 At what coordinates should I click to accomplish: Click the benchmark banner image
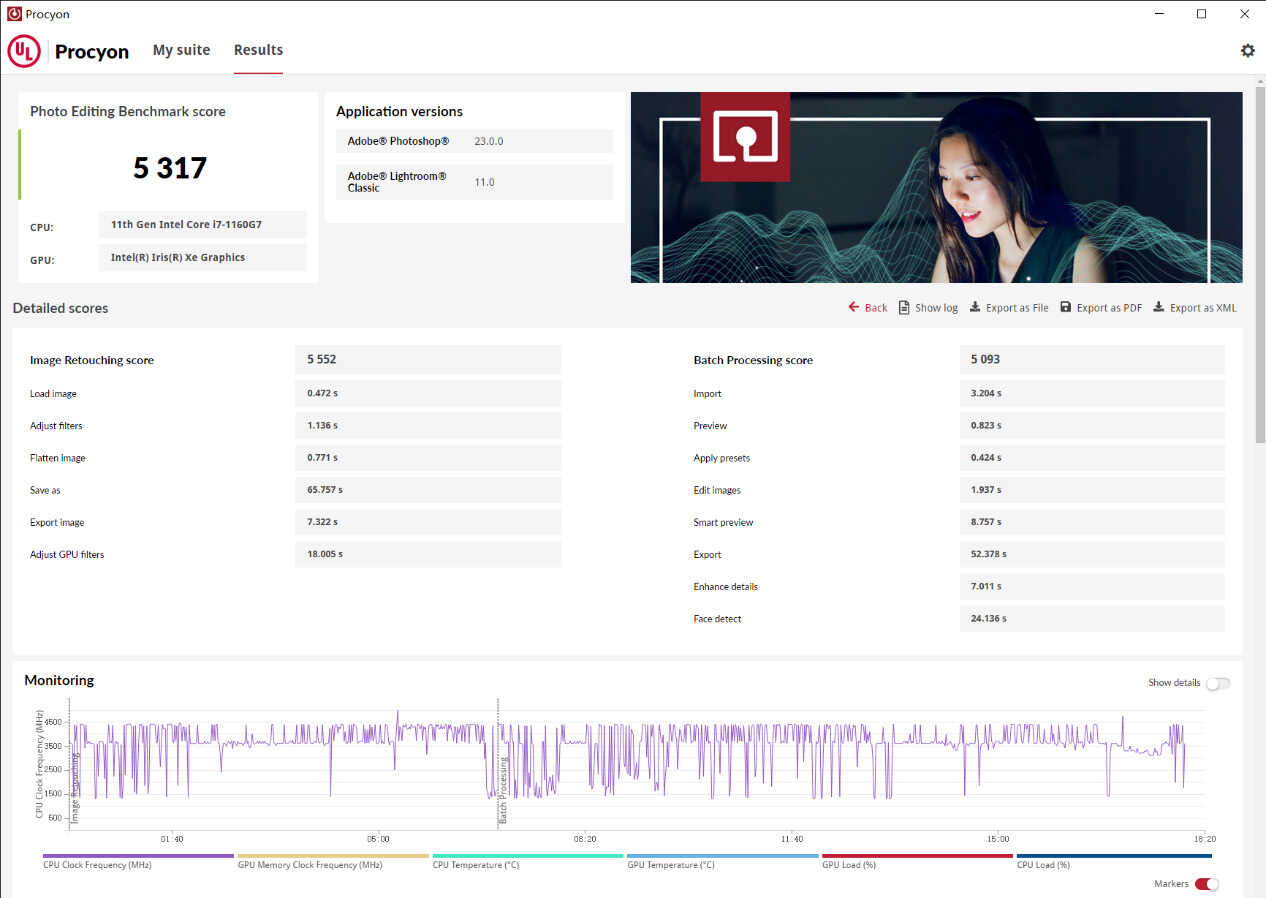[x=936, y=187]
